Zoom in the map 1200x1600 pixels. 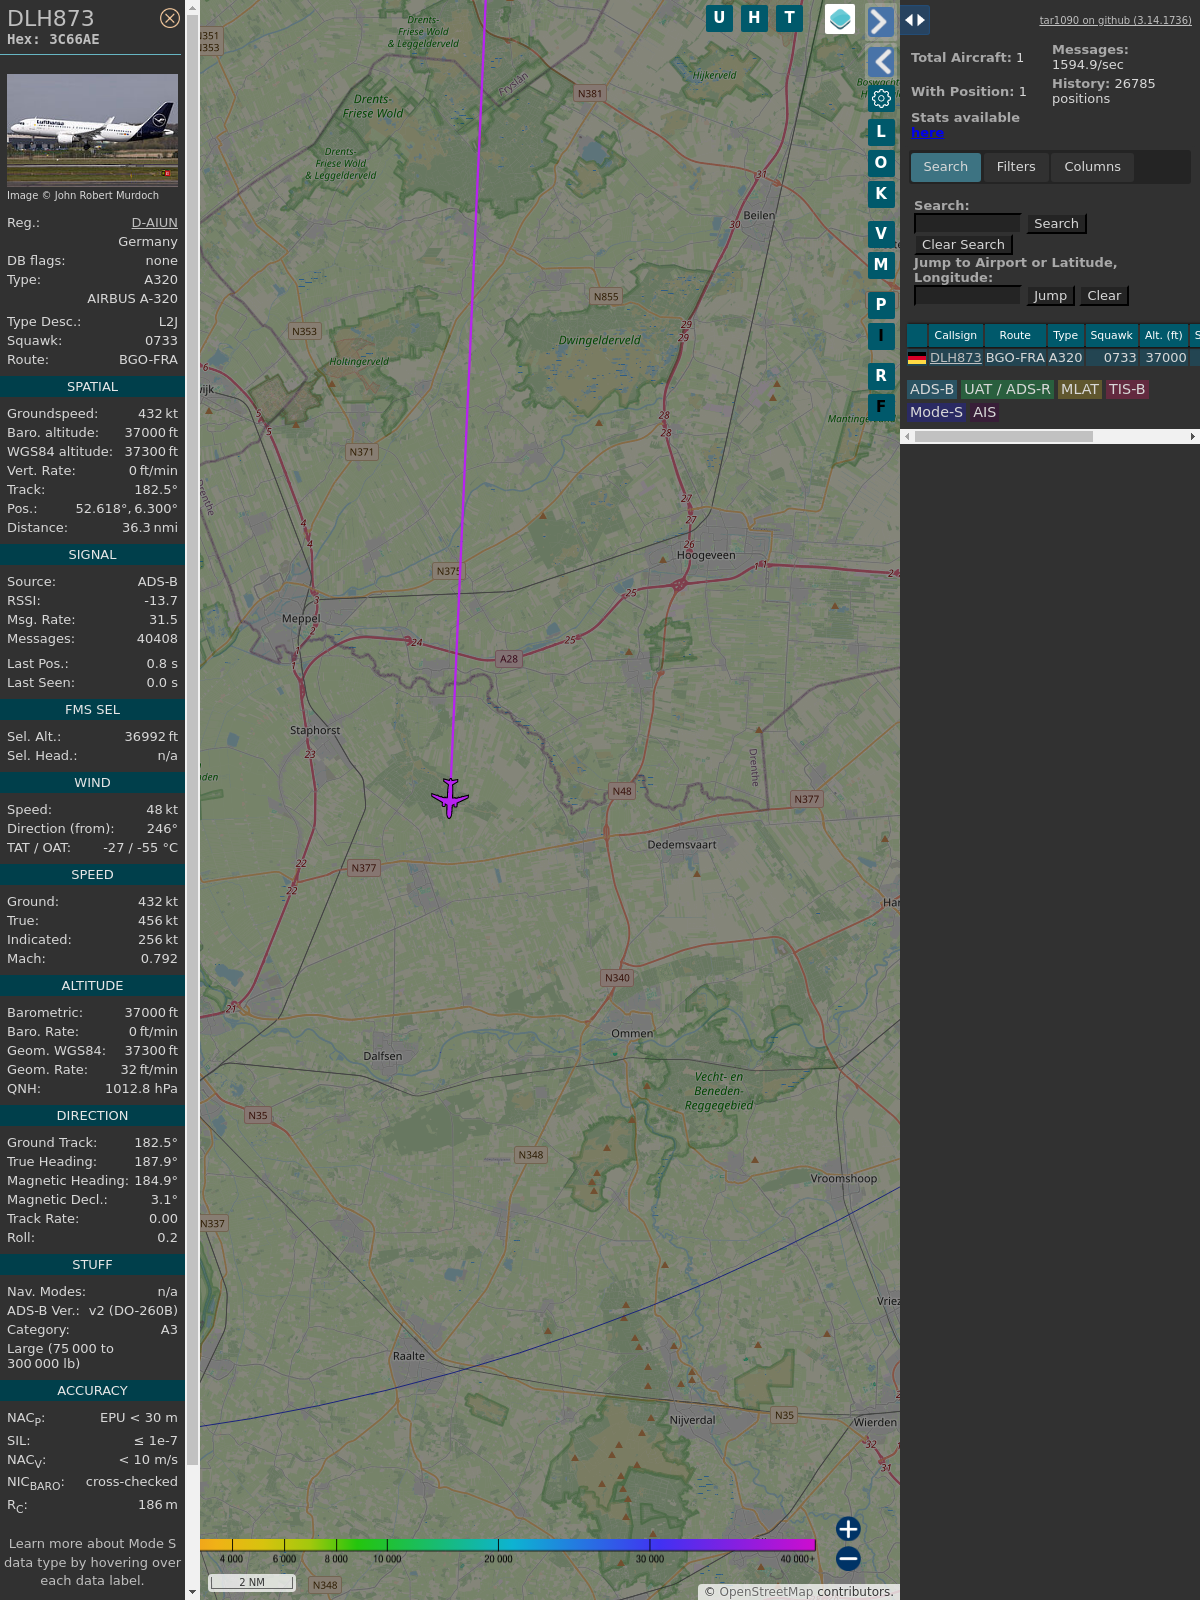pos(848,1529)
